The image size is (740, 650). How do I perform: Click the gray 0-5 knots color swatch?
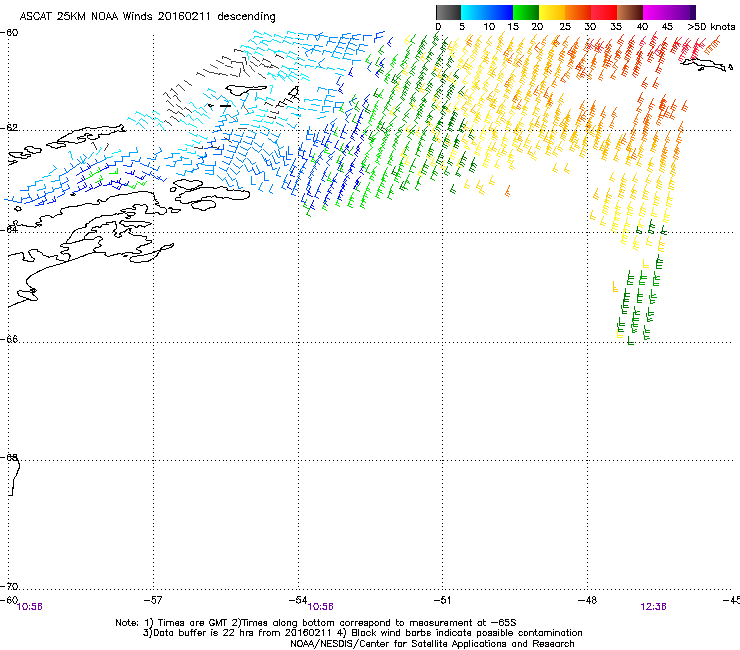click(448, 12)
